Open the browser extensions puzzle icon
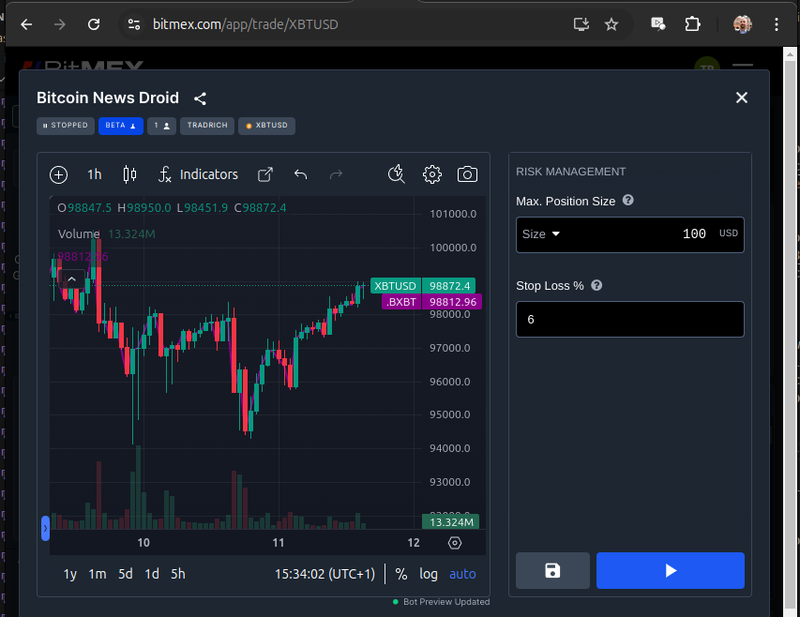 click(x=692, y=24)
